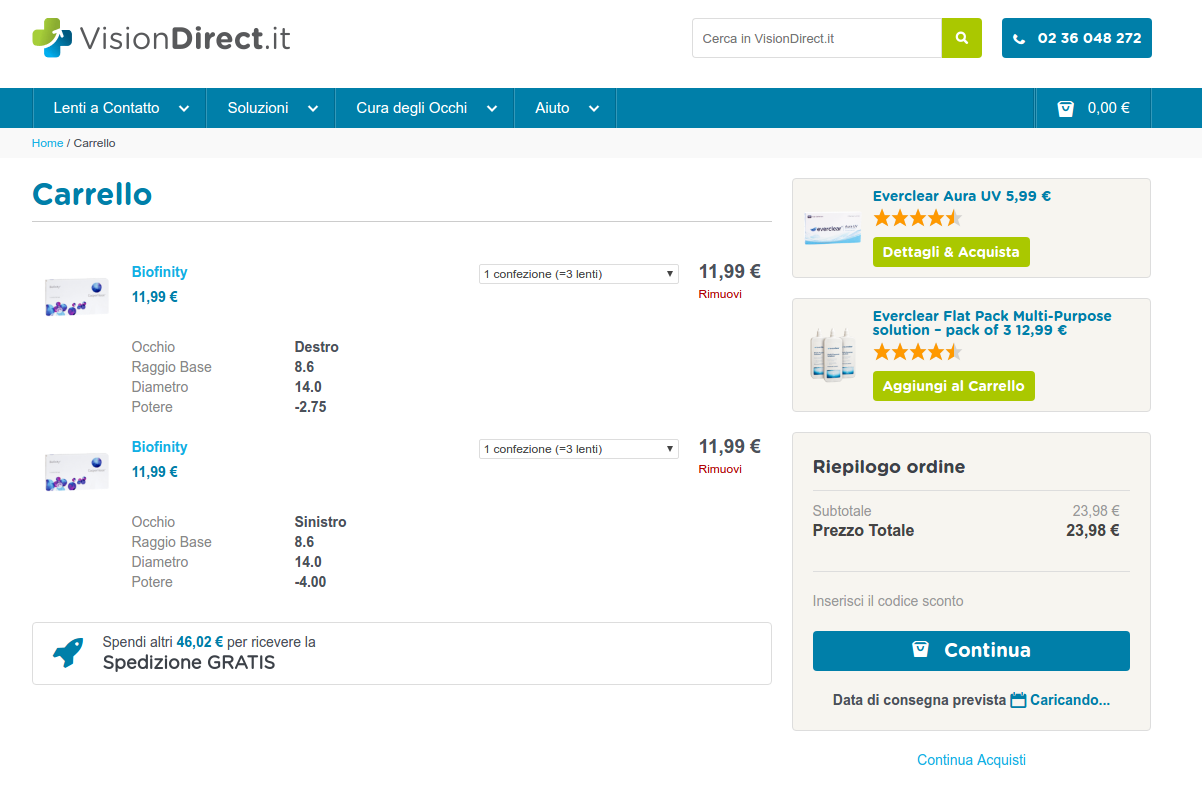
Task: Click the Everclear Aura UV star rating
Action: [917, 218]
